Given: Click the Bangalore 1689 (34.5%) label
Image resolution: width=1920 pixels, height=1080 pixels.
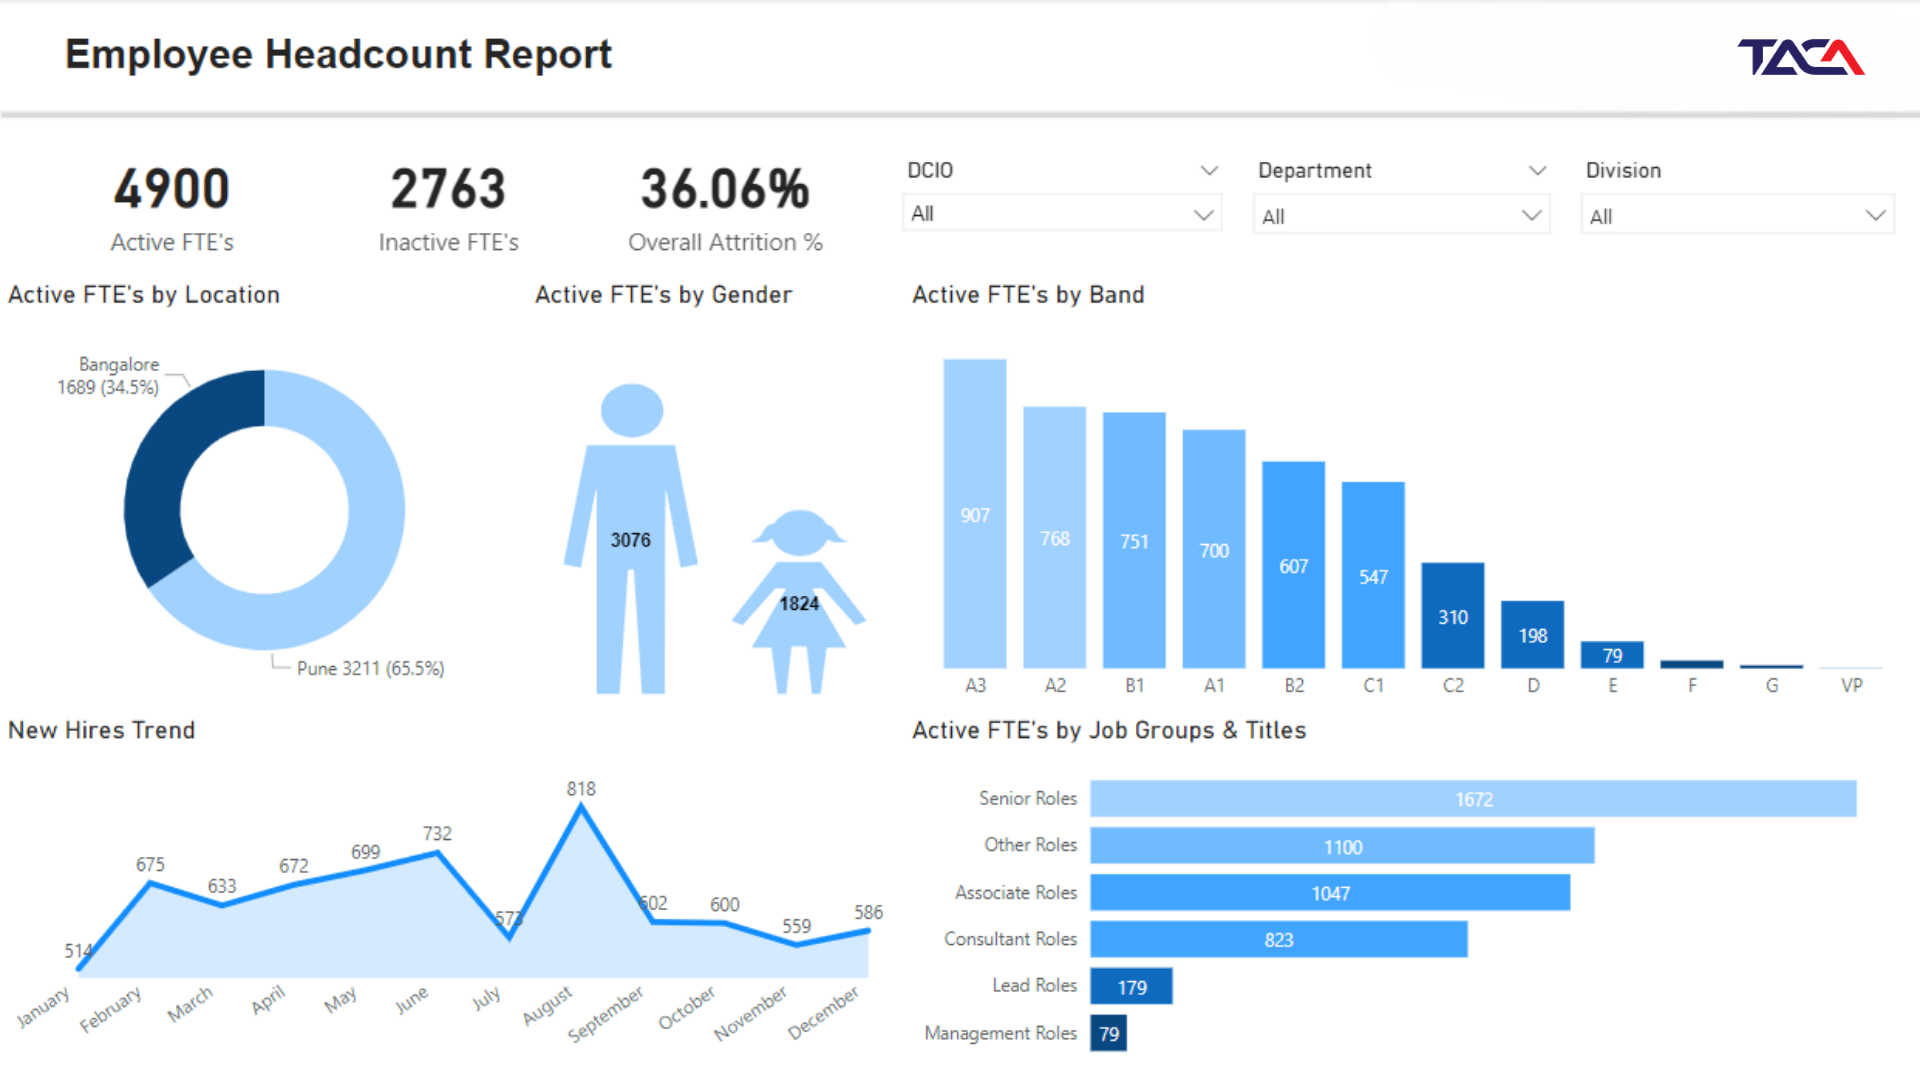Looking at the screenshot, I should tap(108, 376).
